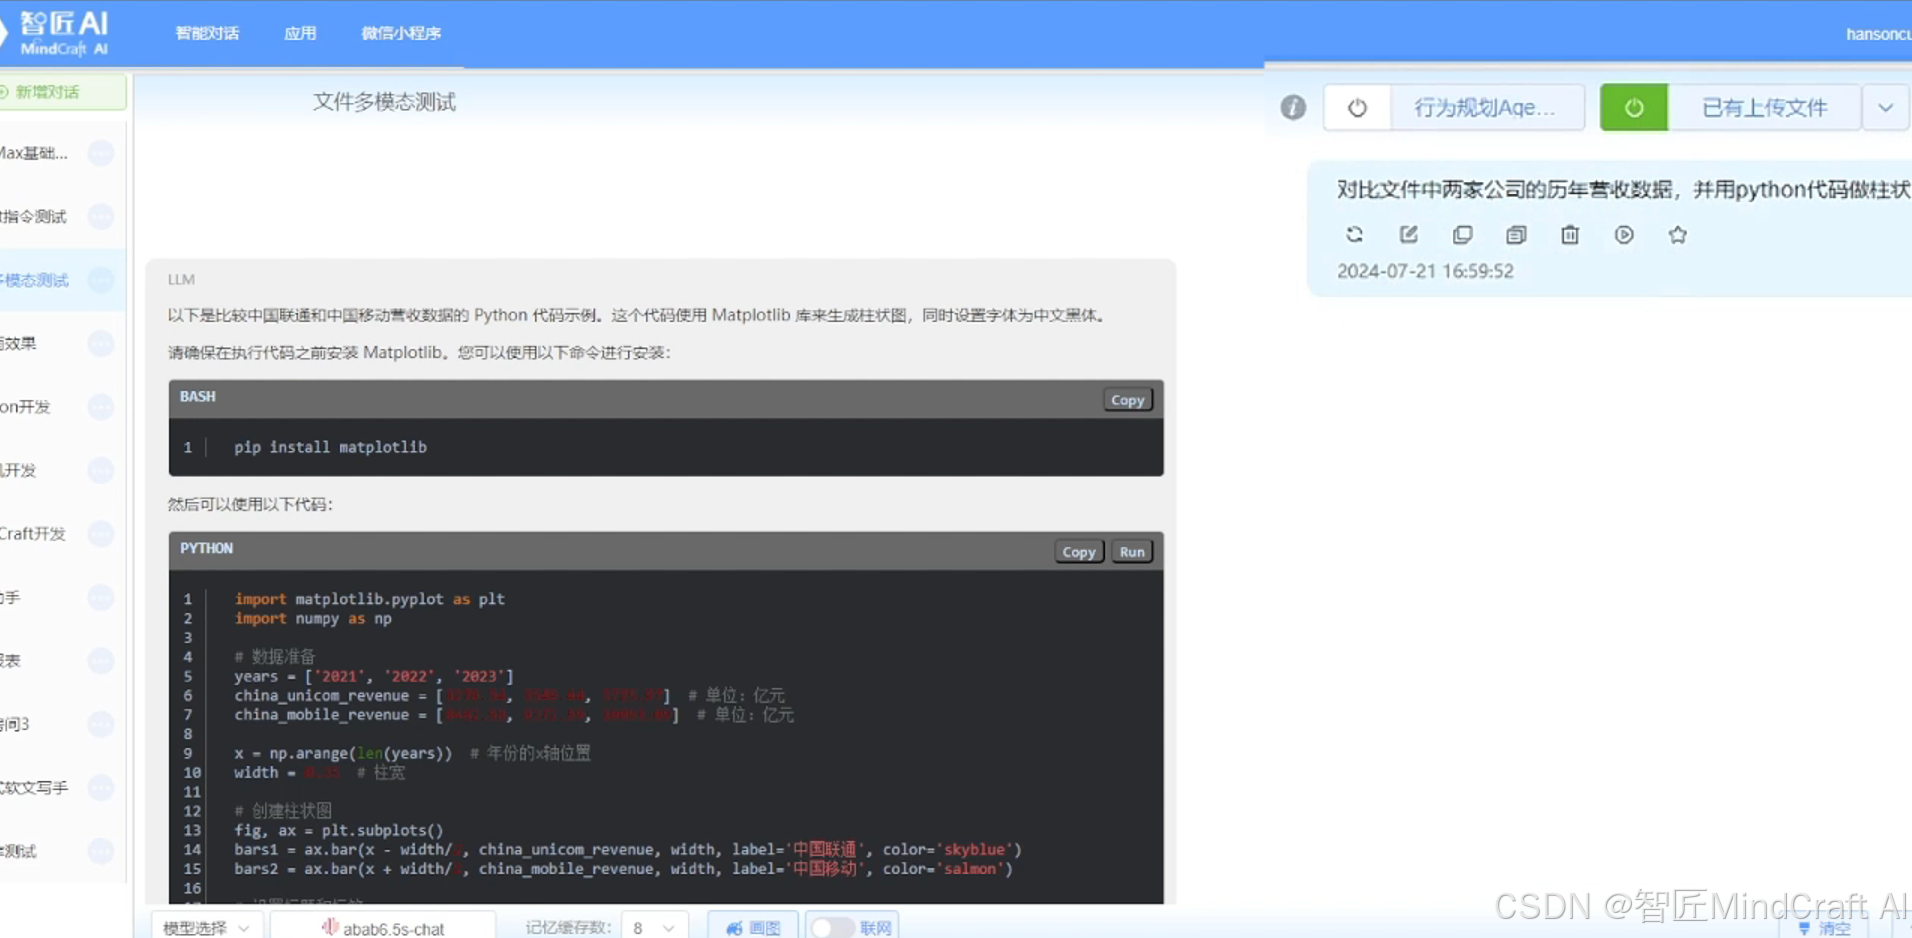Click the 行为规划Age... button
The image size is (1912, 938).
pyautogui.click(x=1486, y=107)
